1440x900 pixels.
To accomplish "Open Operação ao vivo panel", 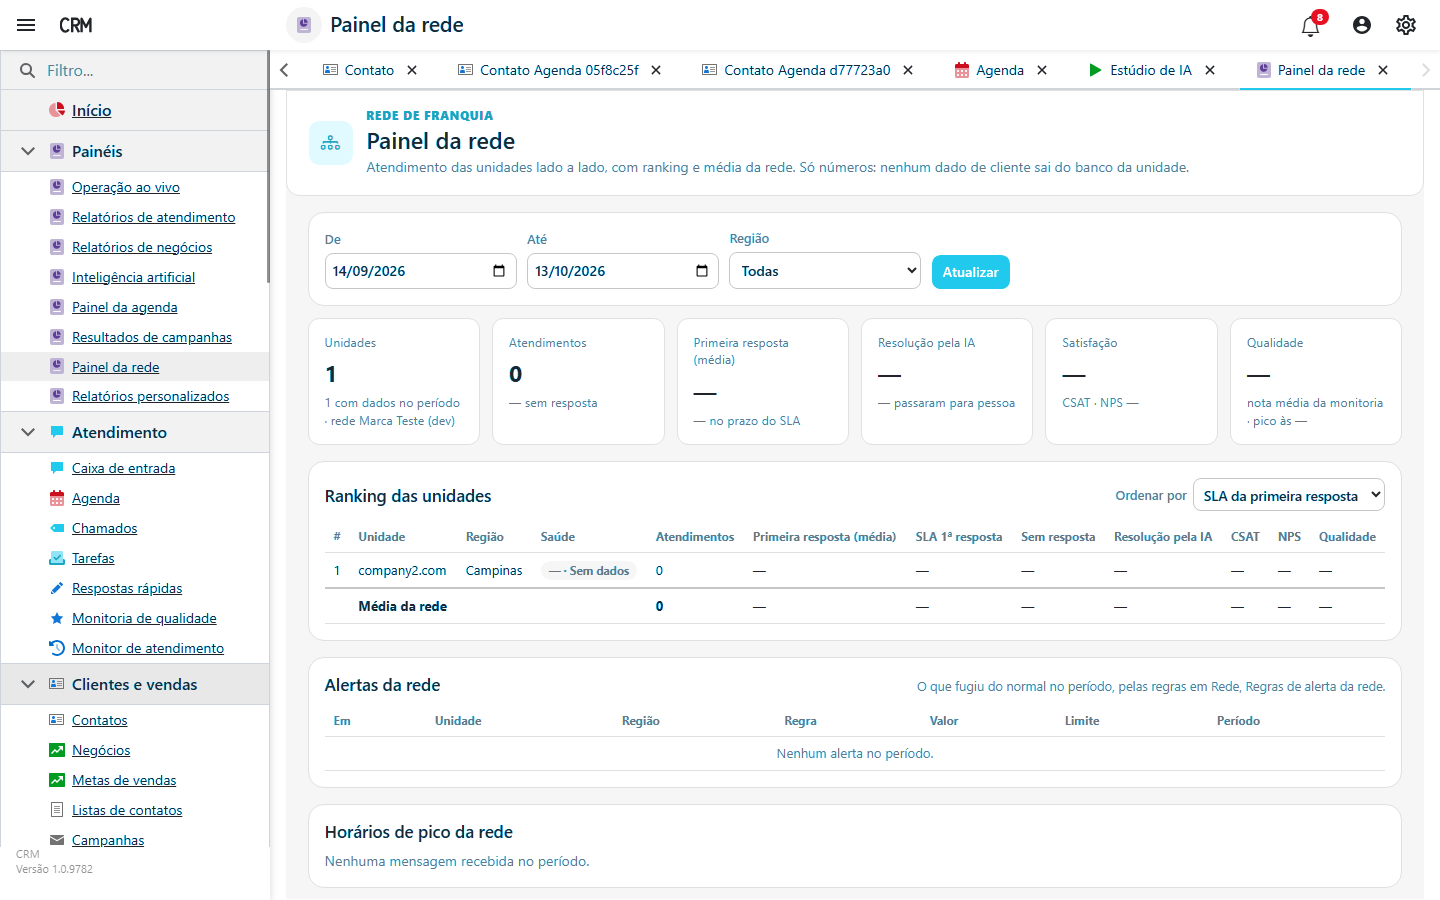I will [x=126, y=187].
